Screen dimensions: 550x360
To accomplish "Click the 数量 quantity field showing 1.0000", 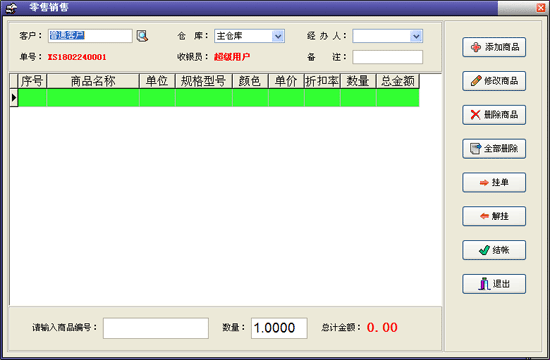I will click(x=279, y=328).
